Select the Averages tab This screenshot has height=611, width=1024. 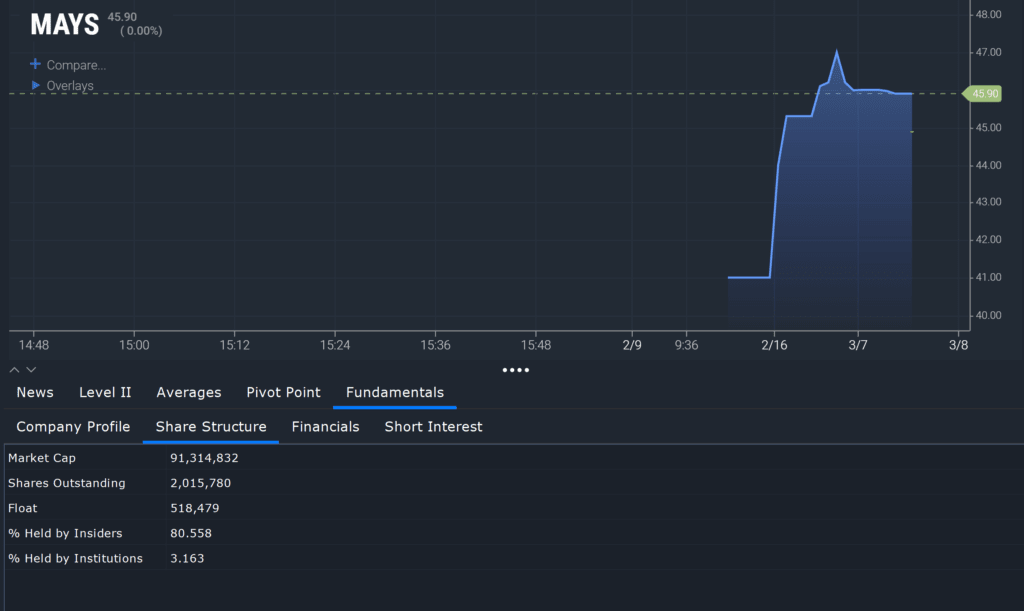188,392
